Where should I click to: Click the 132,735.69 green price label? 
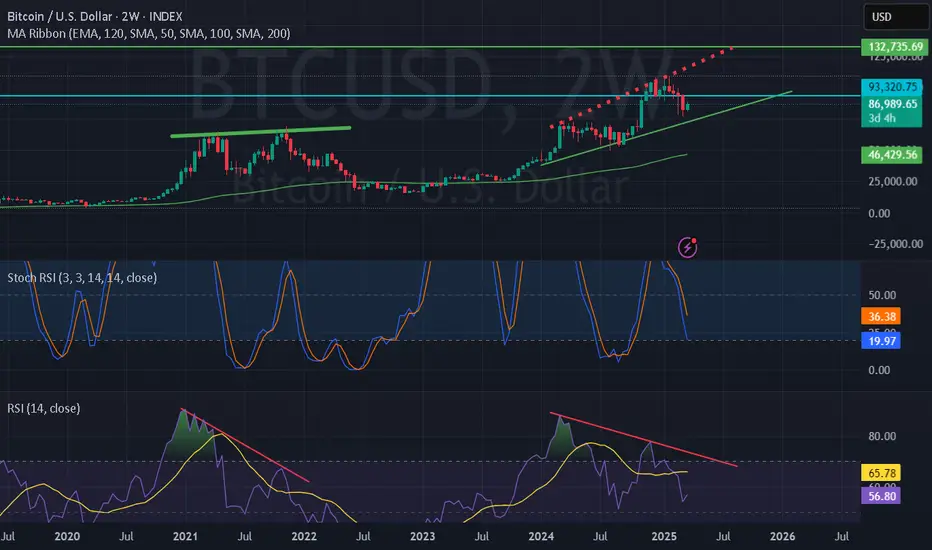(x=896, y=47)
